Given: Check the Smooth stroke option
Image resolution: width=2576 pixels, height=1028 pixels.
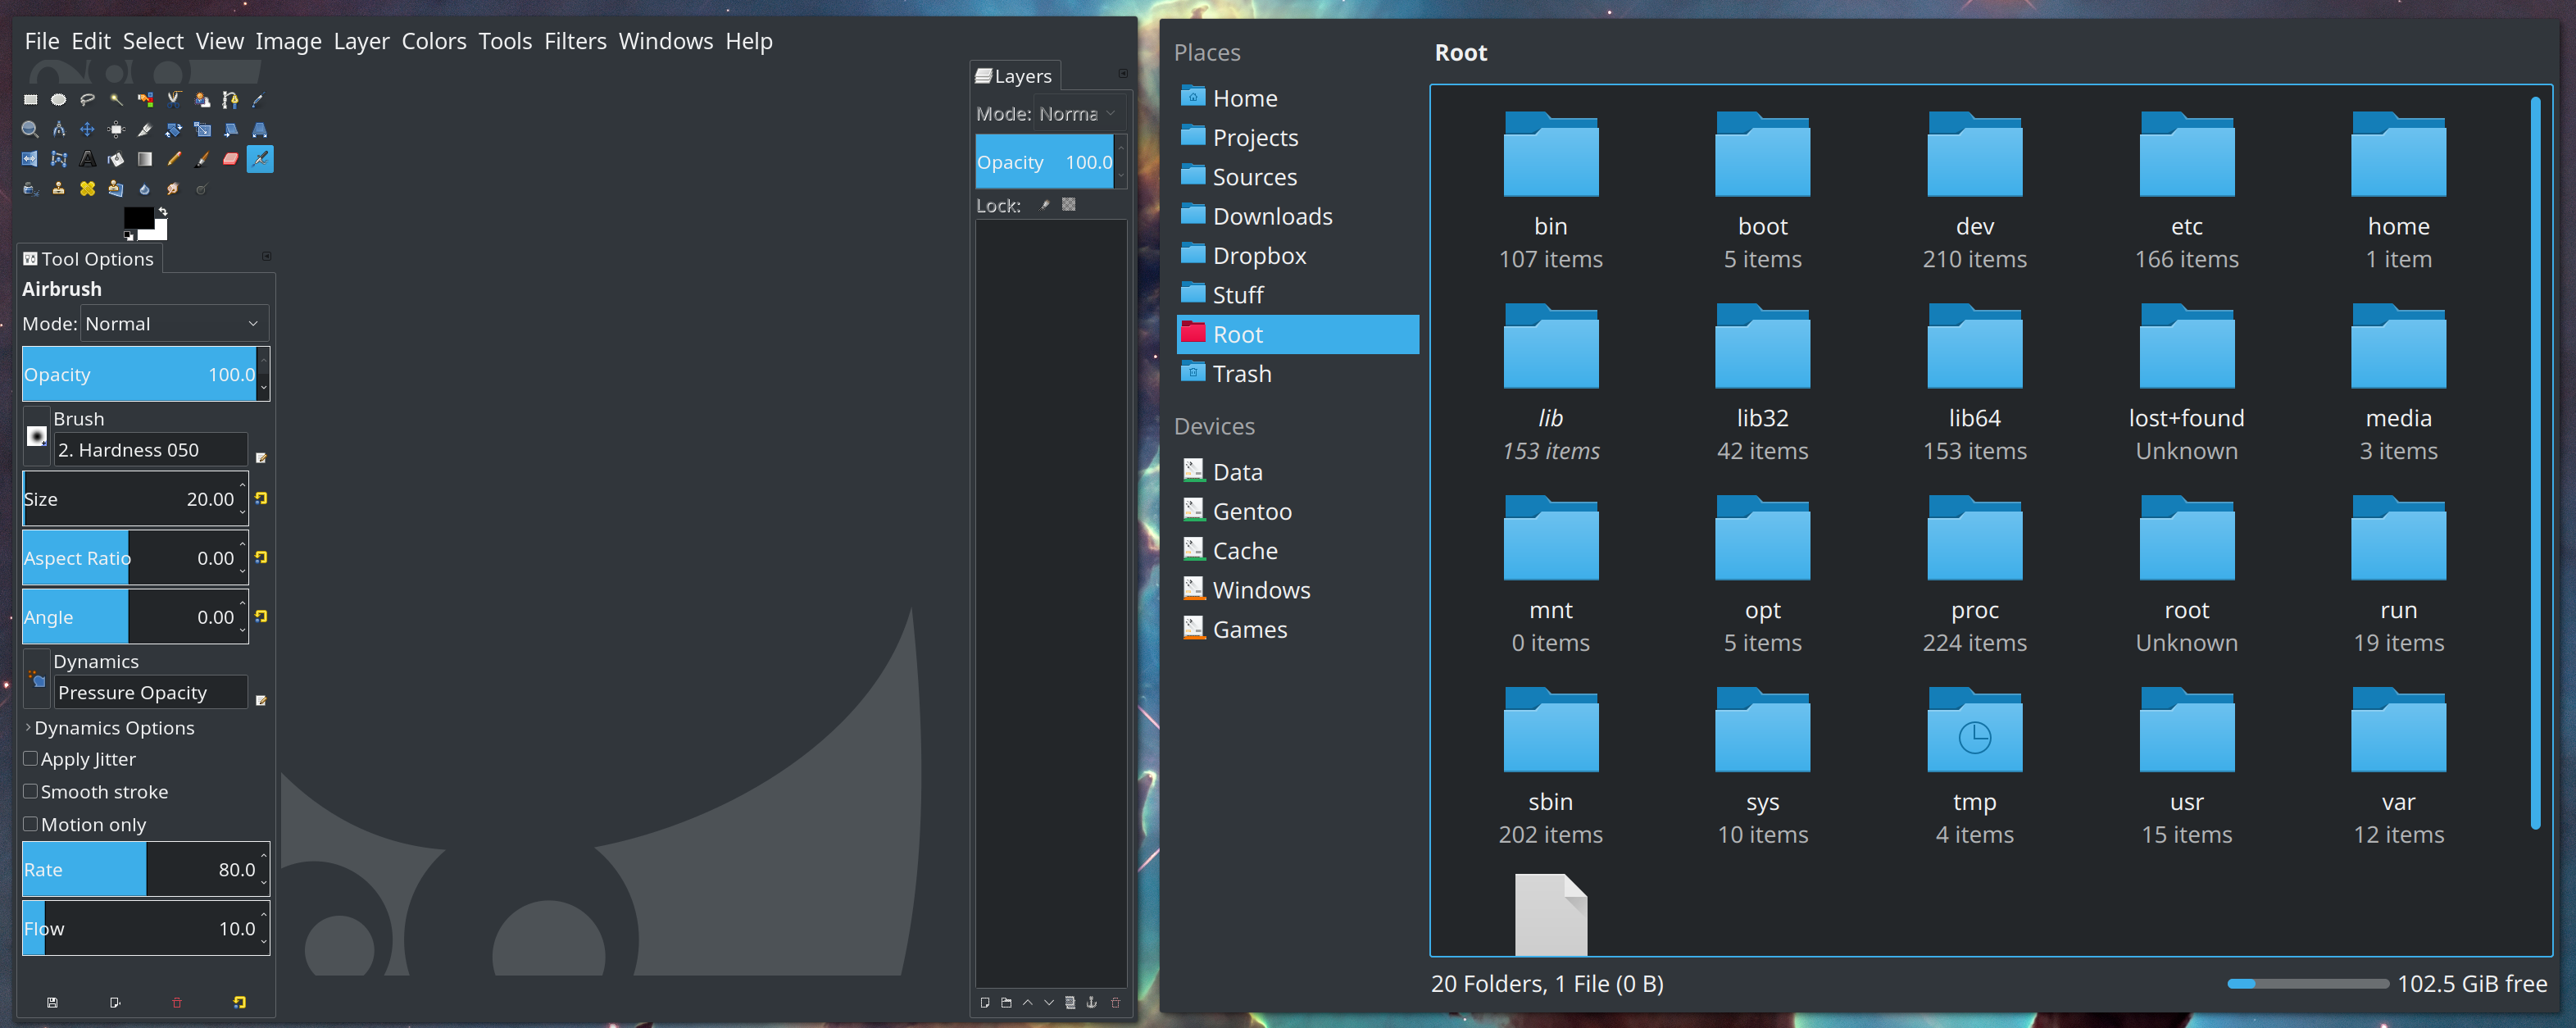Looking at the screenshot, I should coord(31,791).
